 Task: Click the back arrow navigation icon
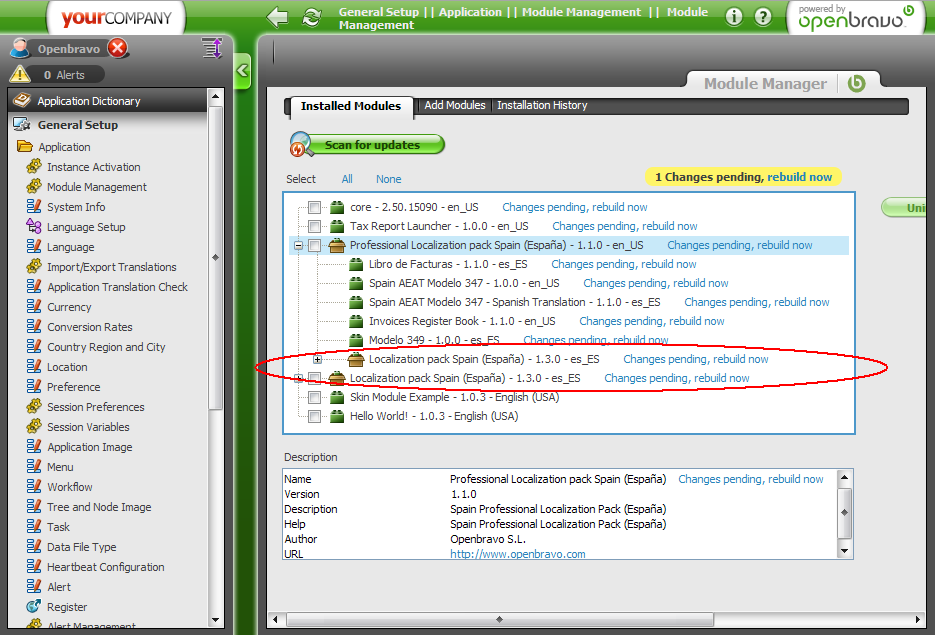coord(277,17)
